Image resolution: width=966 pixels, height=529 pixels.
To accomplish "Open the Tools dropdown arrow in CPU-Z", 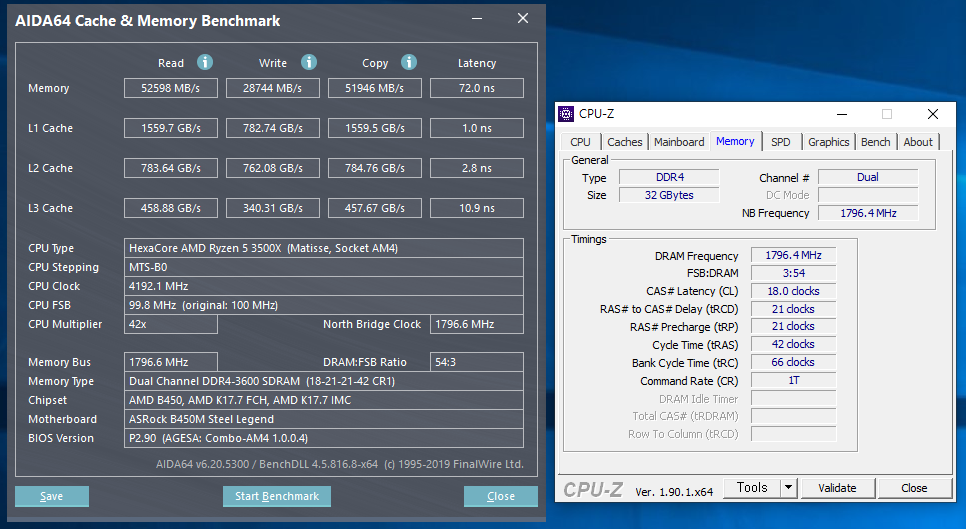I will pos(788,488).
